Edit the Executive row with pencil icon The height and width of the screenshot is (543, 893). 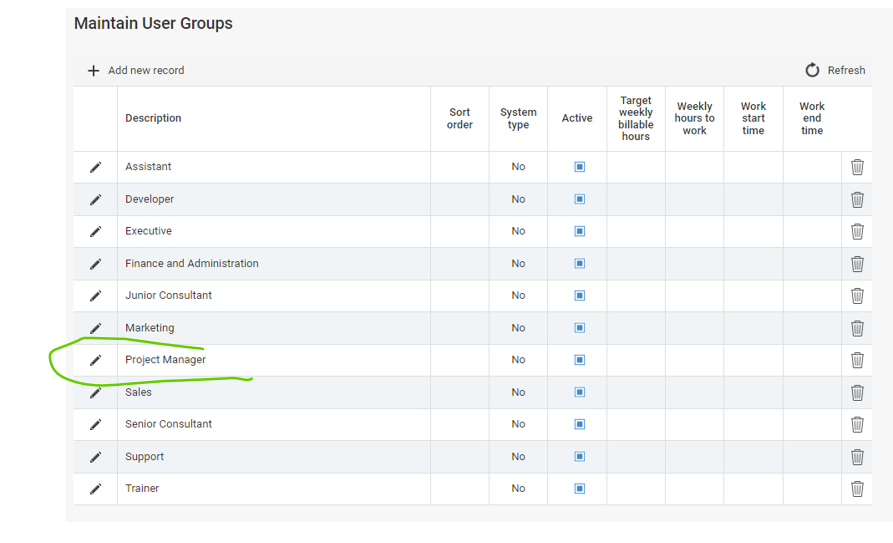pos(96,231)
